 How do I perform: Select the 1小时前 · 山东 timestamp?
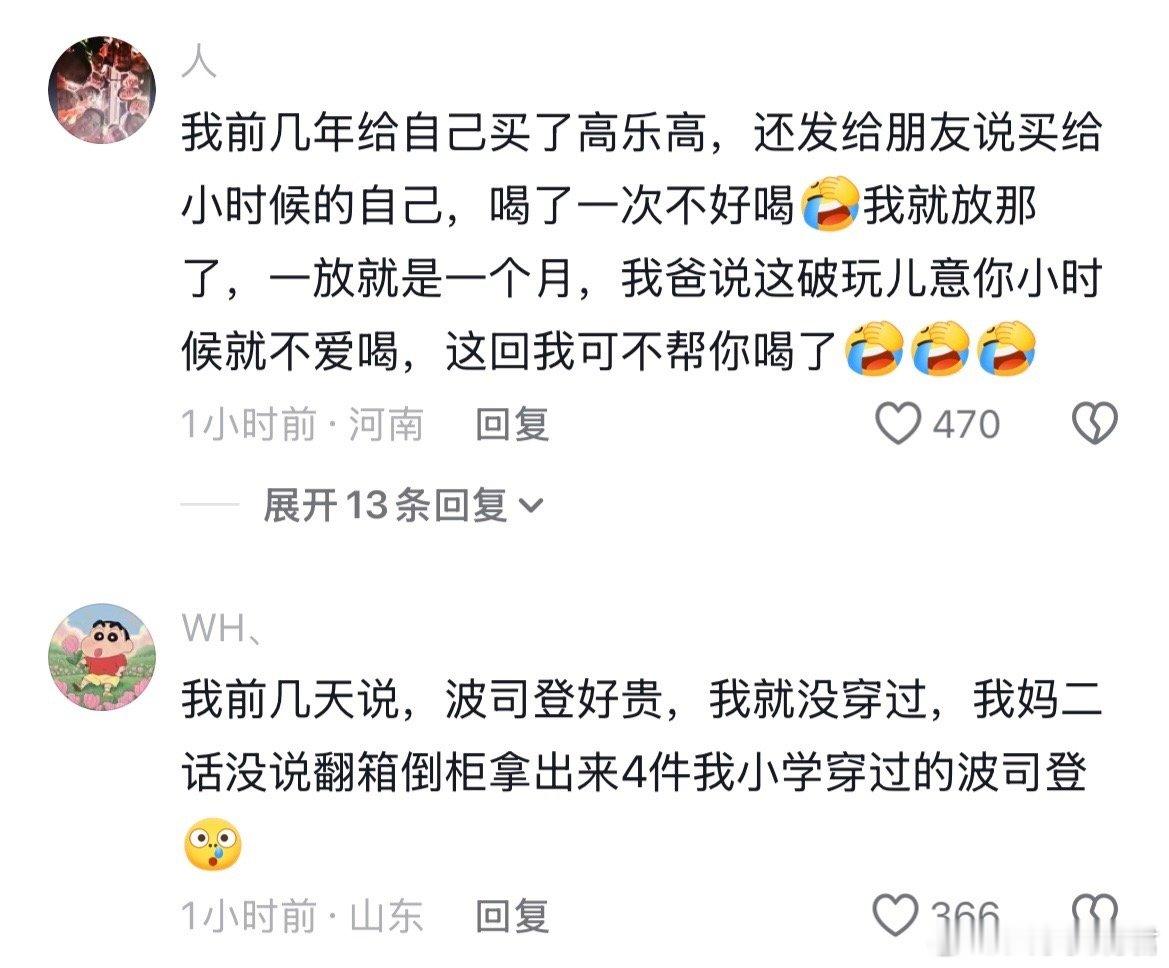(303, 916)
